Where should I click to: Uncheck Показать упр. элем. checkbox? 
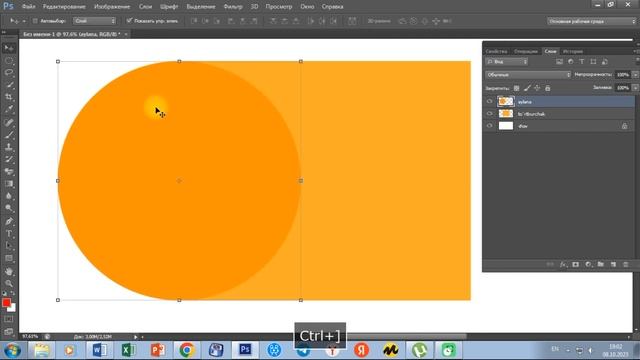129,20
